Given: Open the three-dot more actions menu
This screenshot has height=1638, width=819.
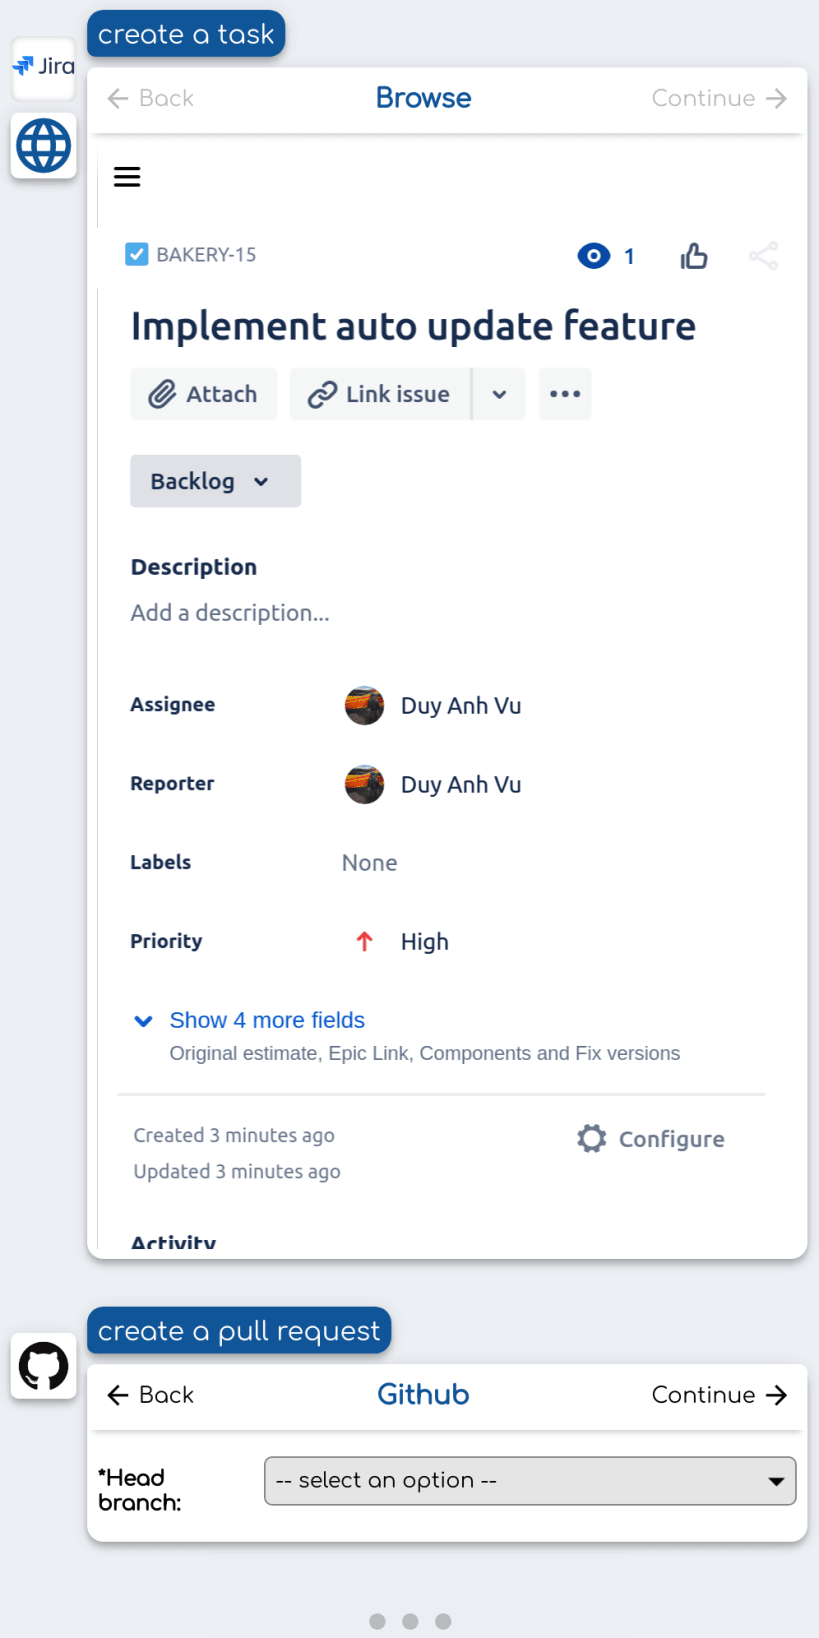Looking at the screenshot, I should point(565,394).
